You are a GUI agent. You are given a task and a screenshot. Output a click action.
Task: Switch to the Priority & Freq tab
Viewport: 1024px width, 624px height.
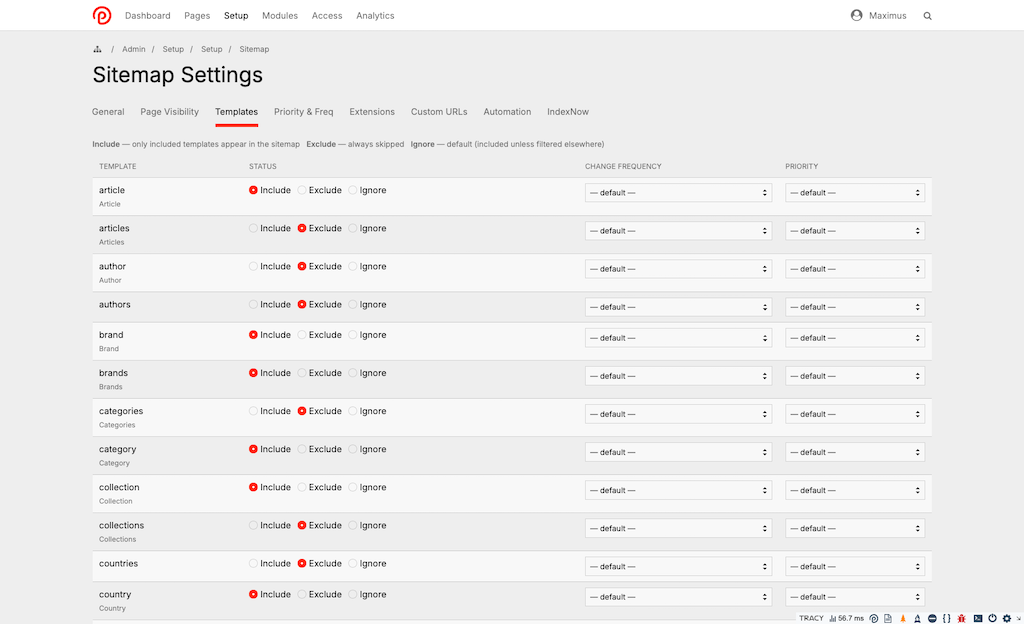(303, 112)
